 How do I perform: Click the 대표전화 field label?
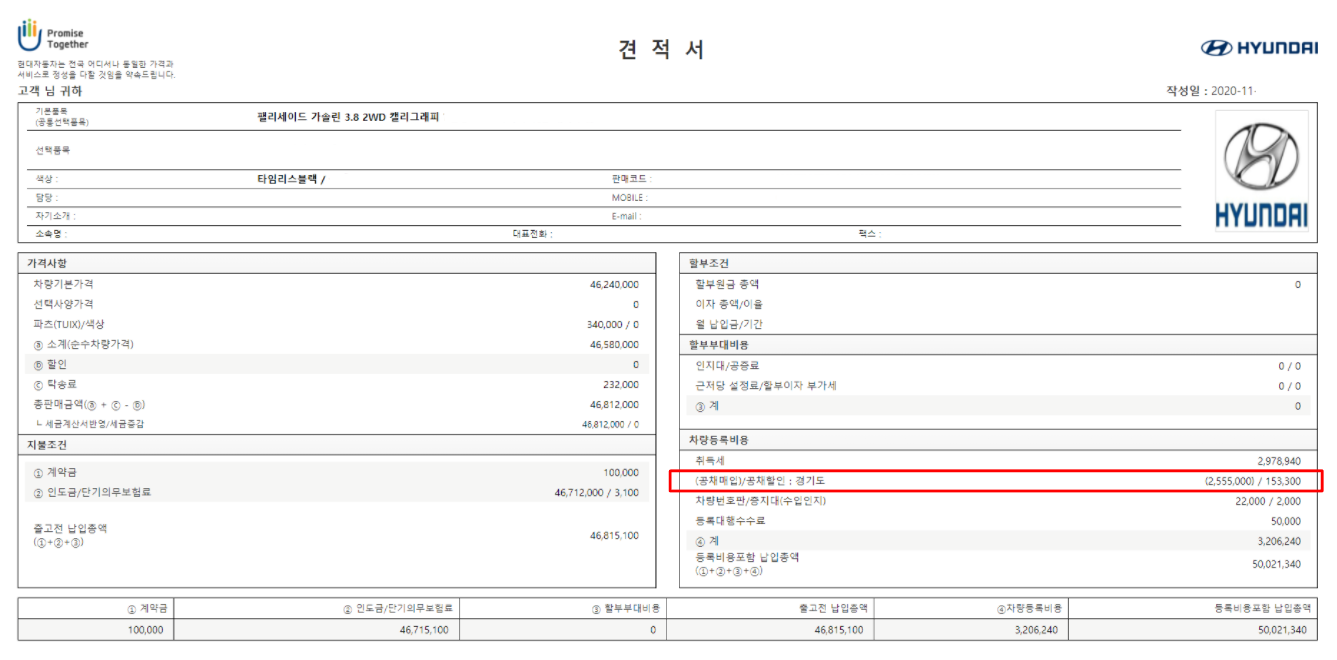coord(533,234)
